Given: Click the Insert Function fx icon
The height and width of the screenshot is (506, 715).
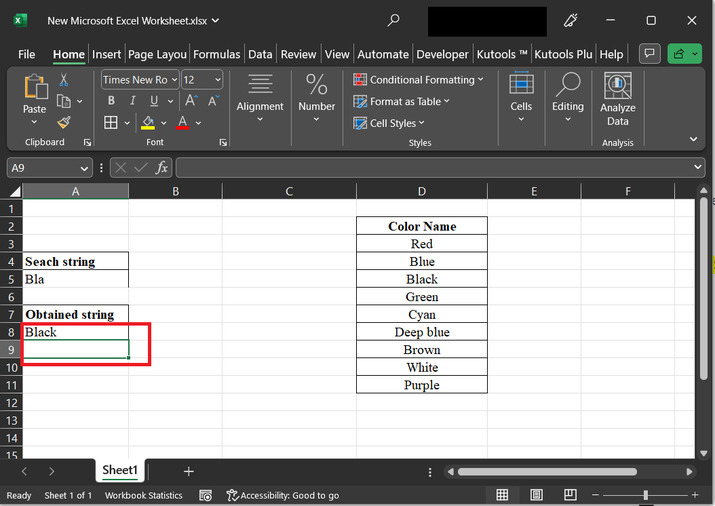Looking at the screenshot, I should click(x=161, y=168).
